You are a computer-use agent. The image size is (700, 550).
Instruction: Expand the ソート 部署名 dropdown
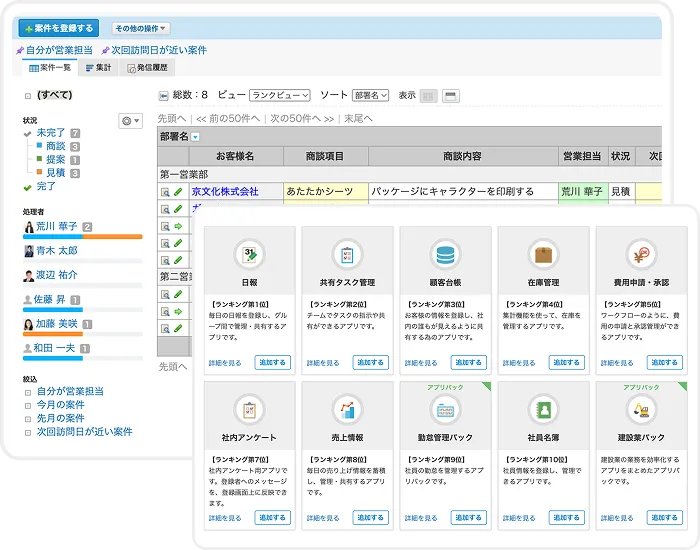[x=370, y=95]
